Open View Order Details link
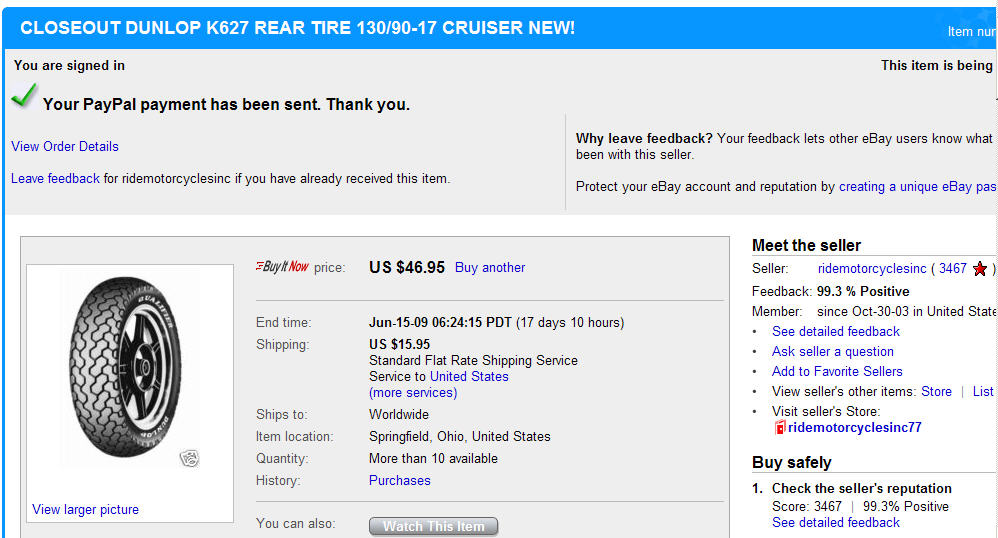 (65, 146)
